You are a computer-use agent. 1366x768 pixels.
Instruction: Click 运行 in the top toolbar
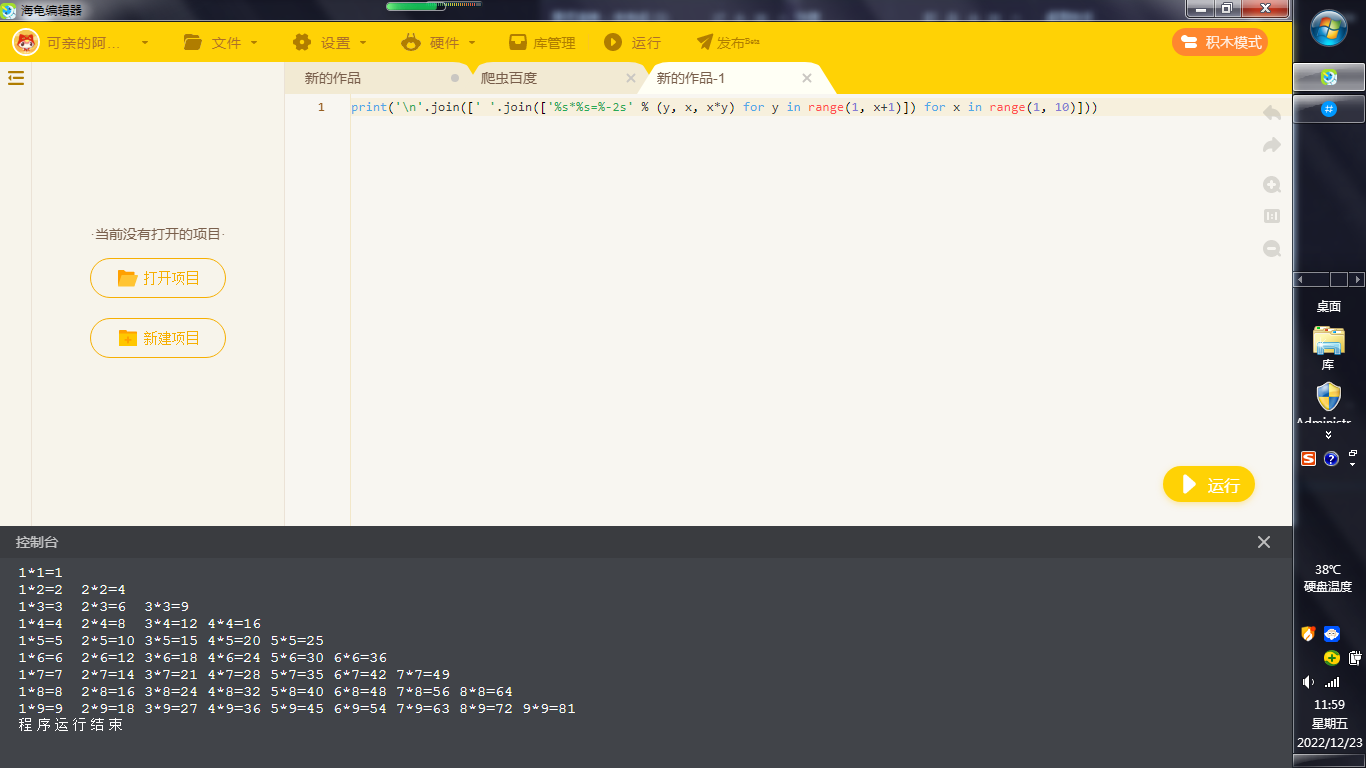pyautogui.click(x=632, y=43)
